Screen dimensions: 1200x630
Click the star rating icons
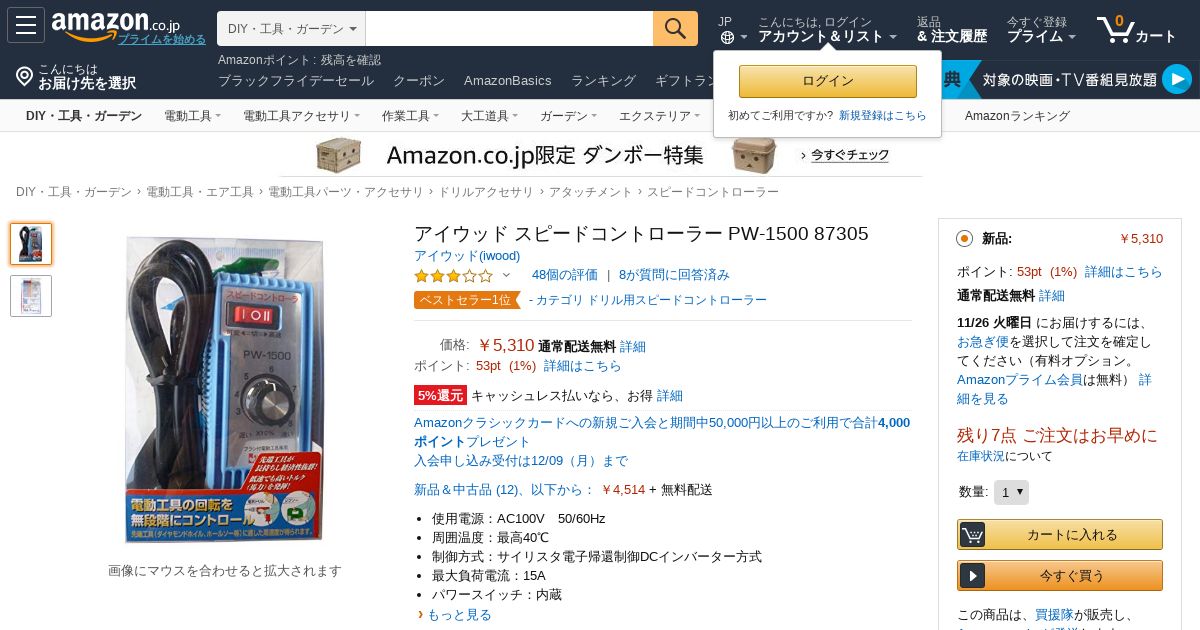(x=453, y=275)
